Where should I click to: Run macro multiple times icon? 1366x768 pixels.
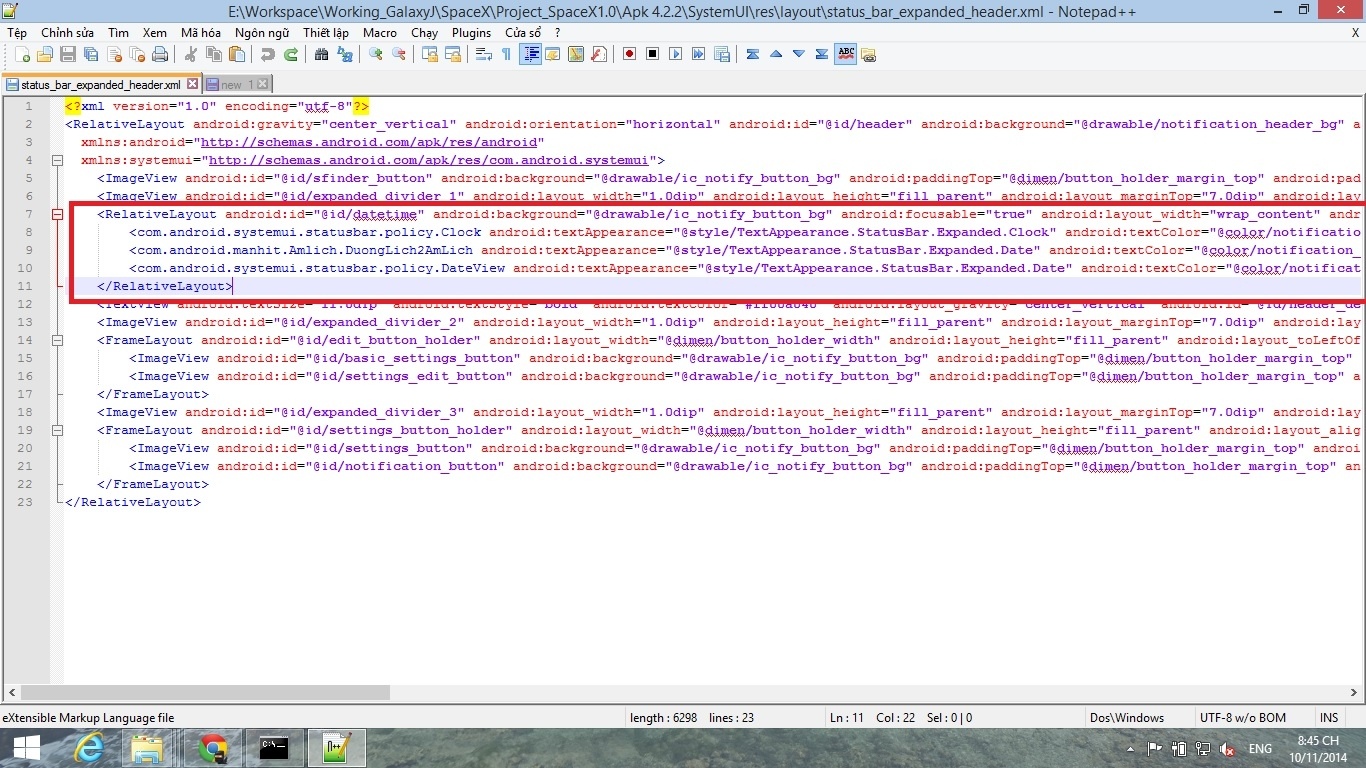point(698,54)
